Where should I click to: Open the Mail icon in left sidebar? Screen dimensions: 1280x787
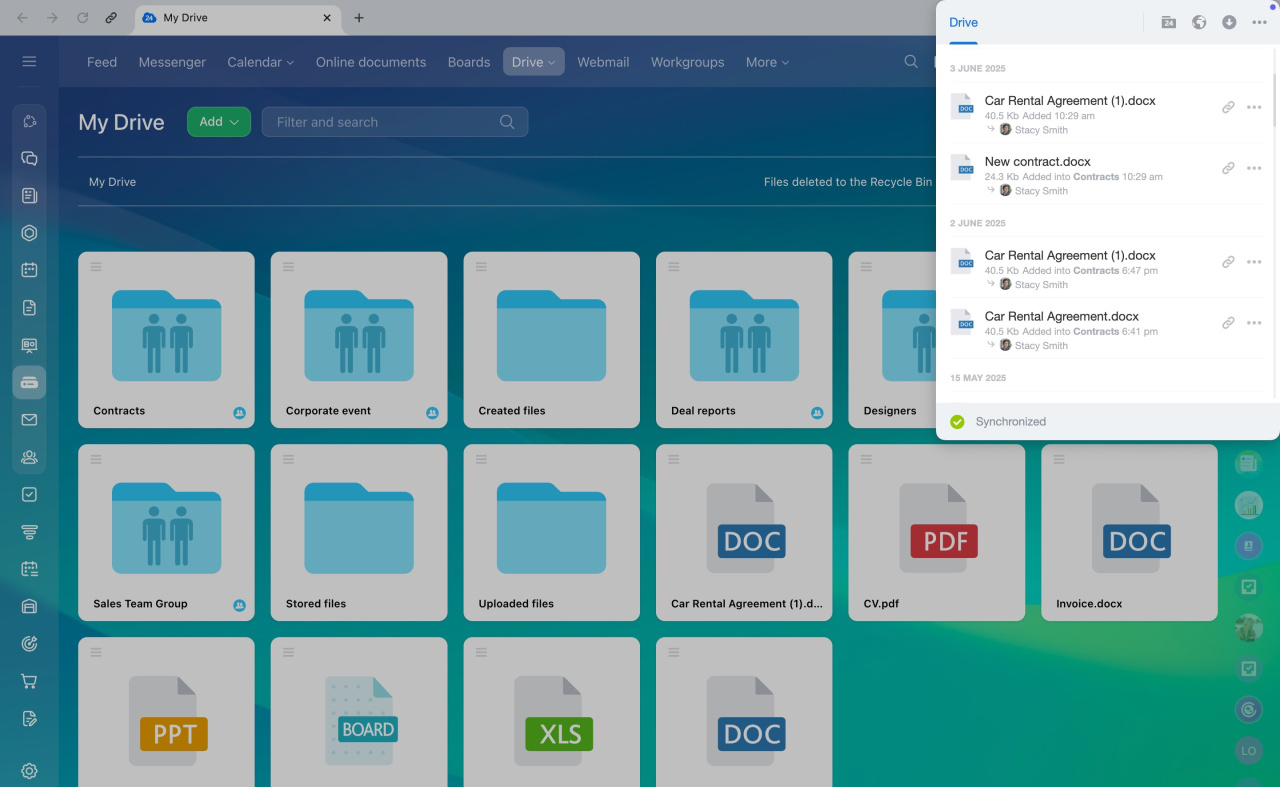[x=29, y=420]
